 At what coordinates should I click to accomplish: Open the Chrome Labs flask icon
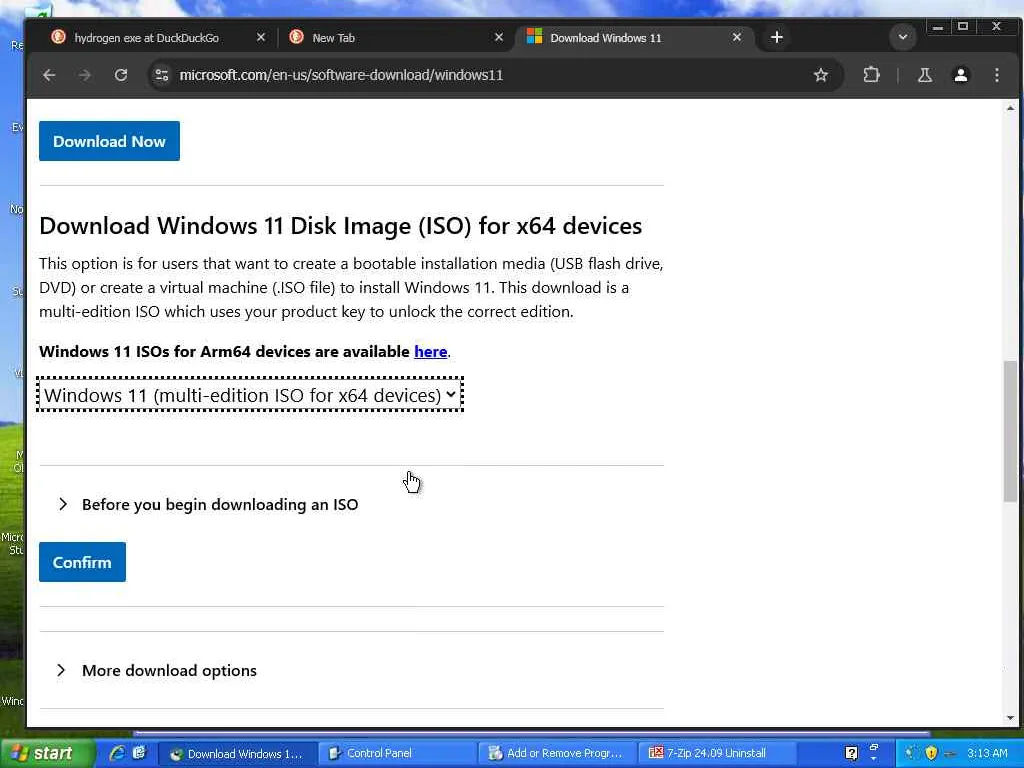pos(925,75)
